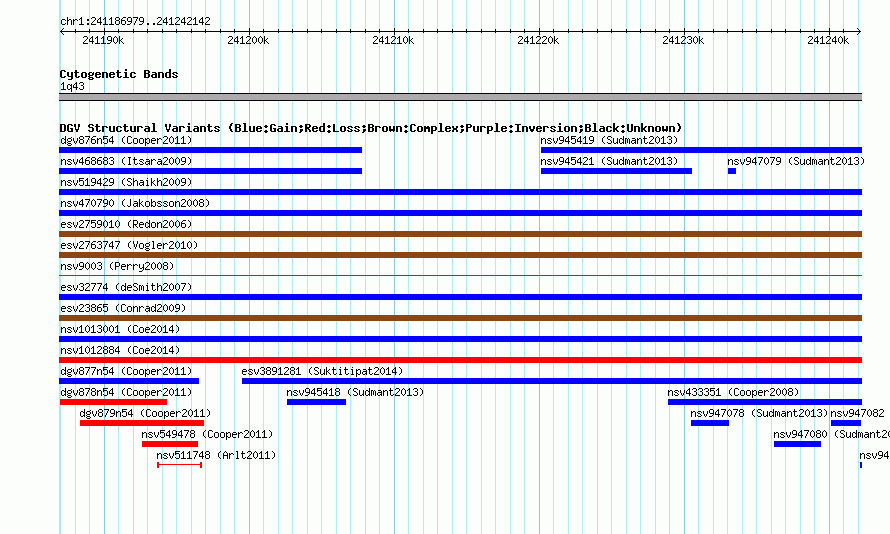Click the gray 1q43 cytogenetic band bar

tap(460, 97)
